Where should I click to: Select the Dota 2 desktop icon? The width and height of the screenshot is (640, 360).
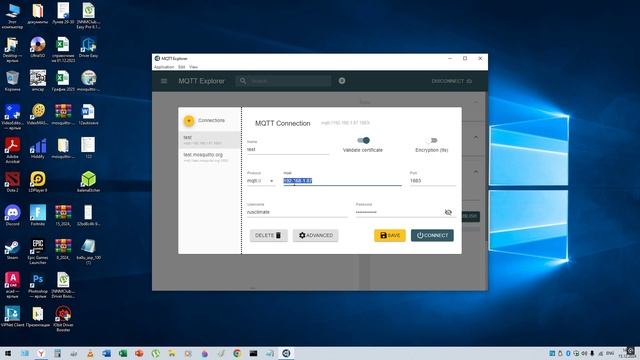coord(12,182)
